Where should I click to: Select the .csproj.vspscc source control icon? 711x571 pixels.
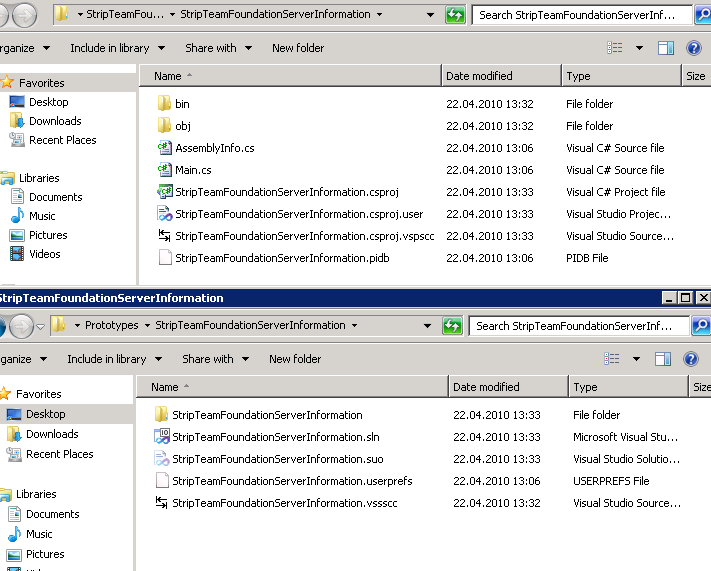pos(164,236)
